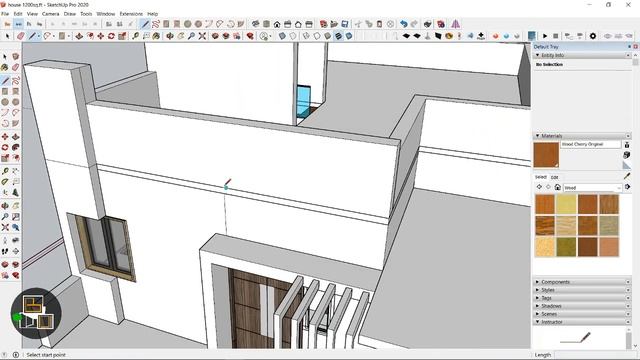
Task: Enable Monochrome face style
Action: (x=349, y=36)
